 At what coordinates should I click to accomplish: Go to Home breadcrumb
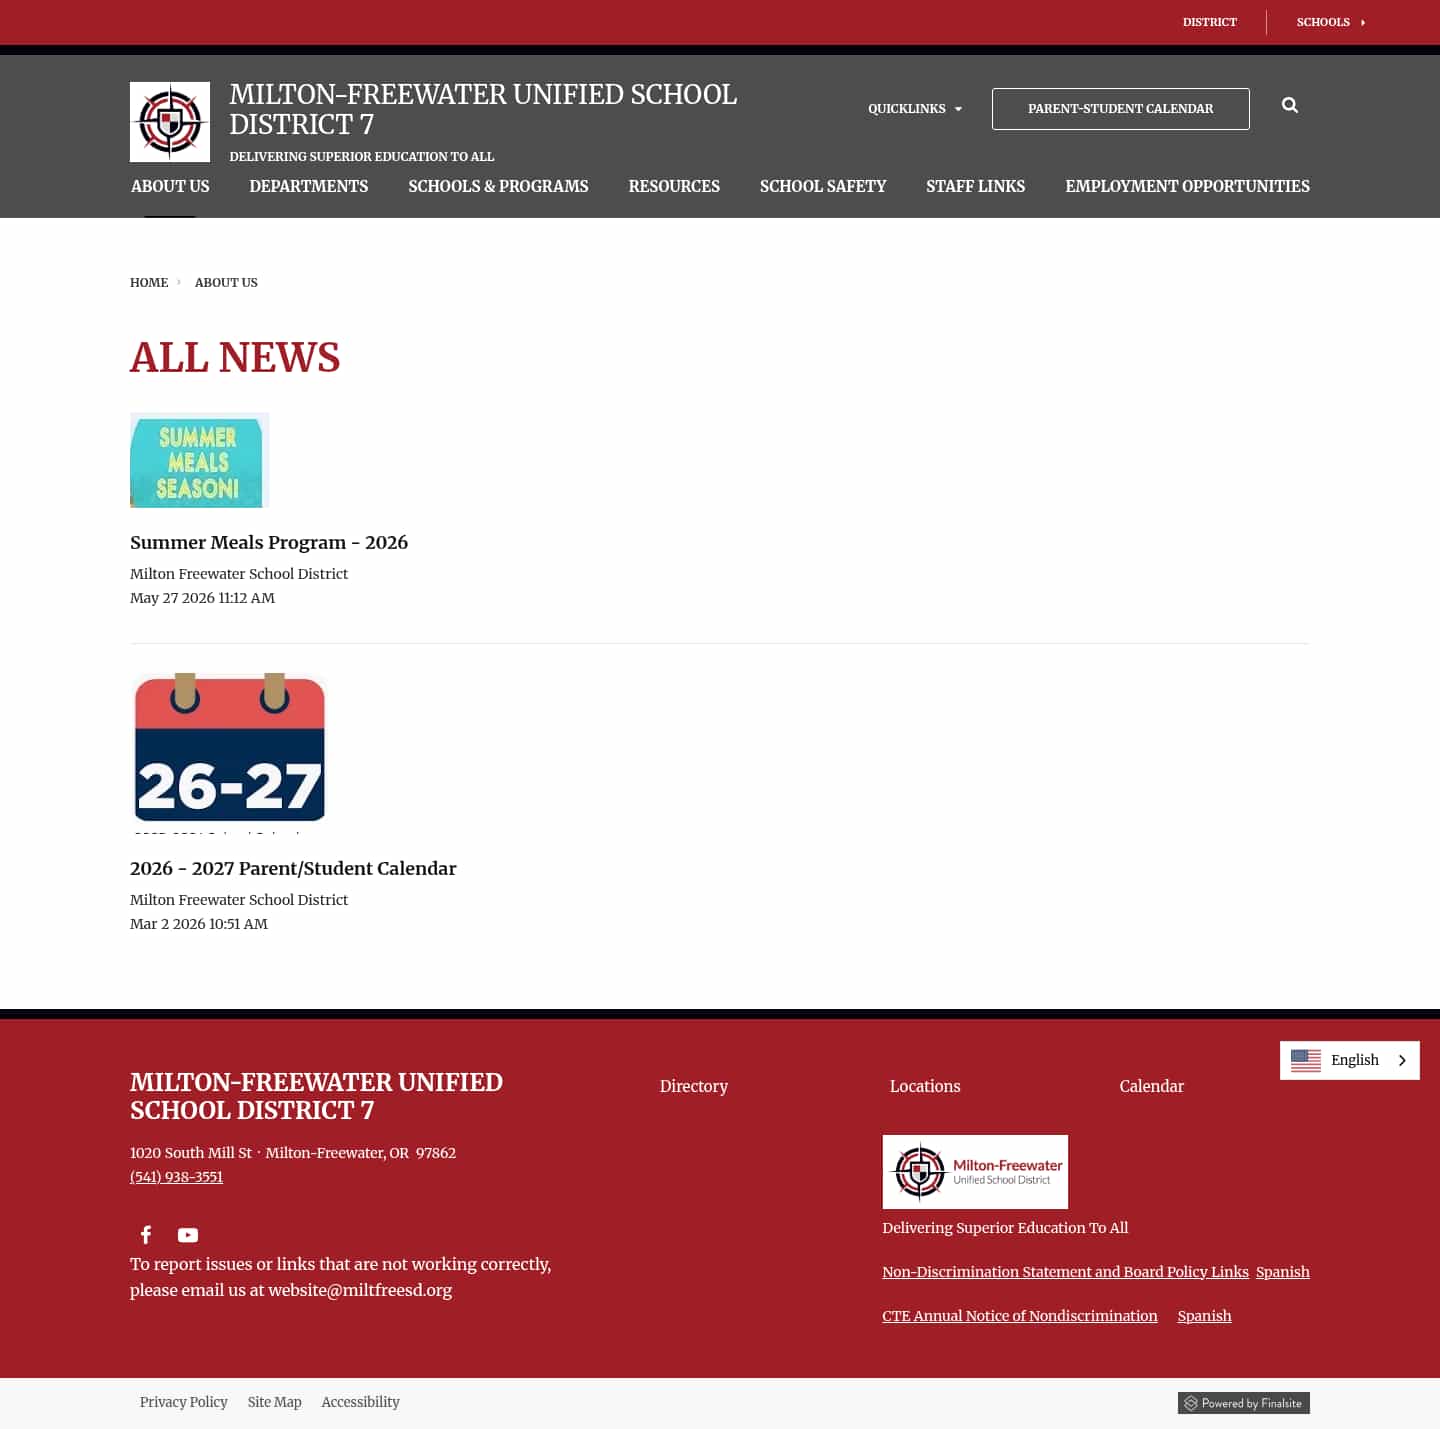point(149,283)
